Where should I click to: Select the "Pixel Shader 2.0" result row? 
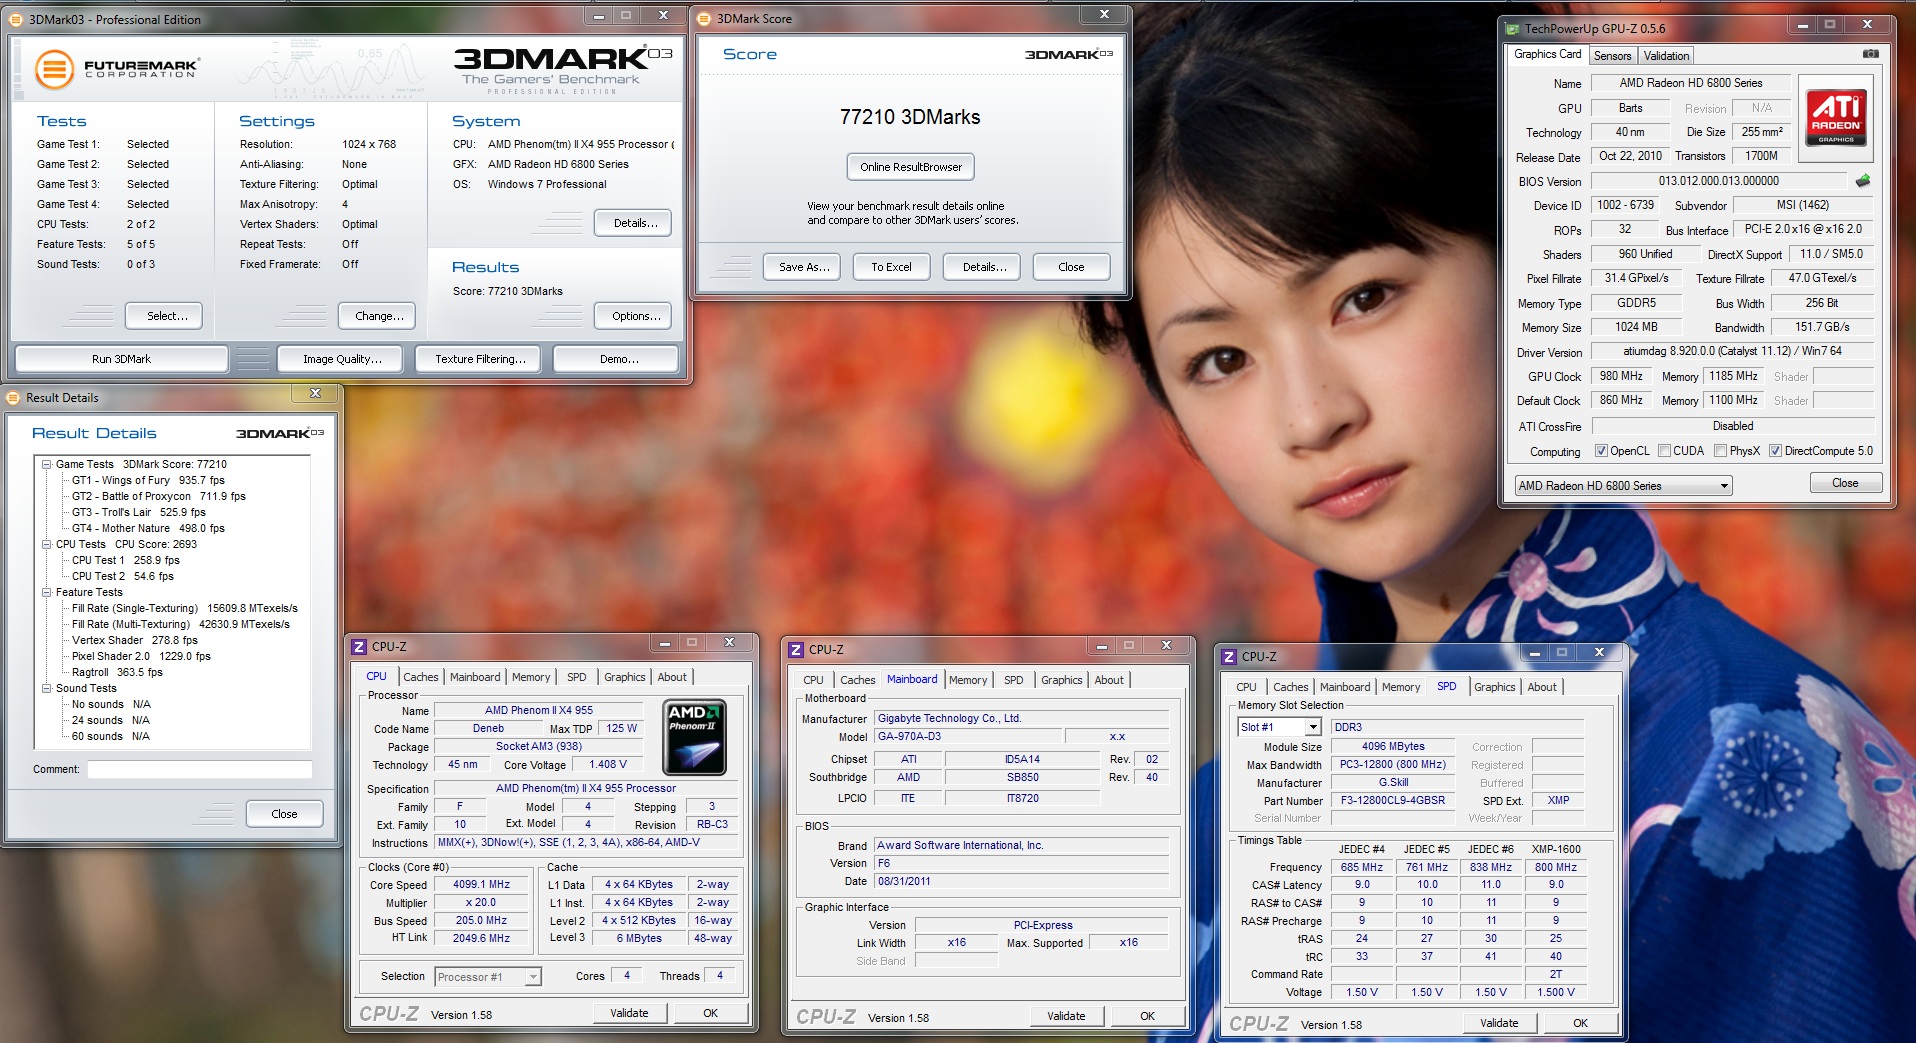[x=141, y=656]
